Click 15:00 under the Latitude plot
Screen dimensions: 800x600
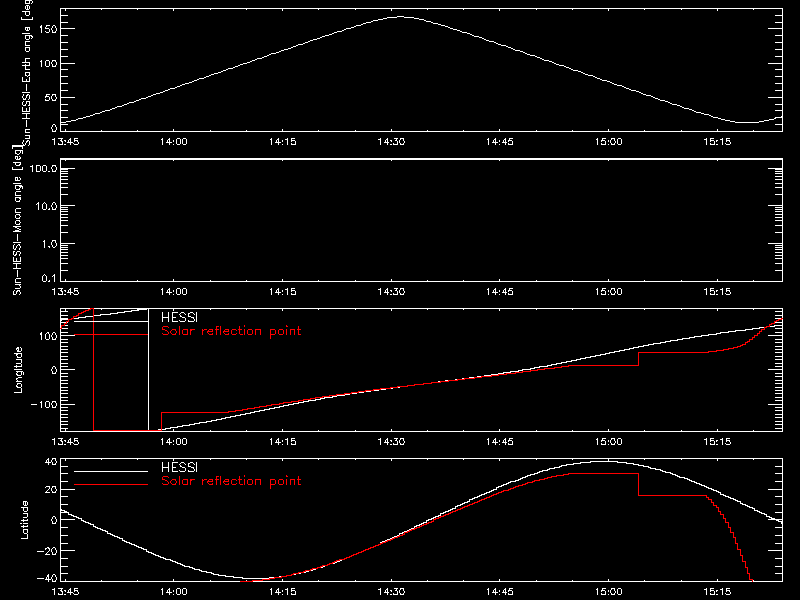tap(609, 592)
